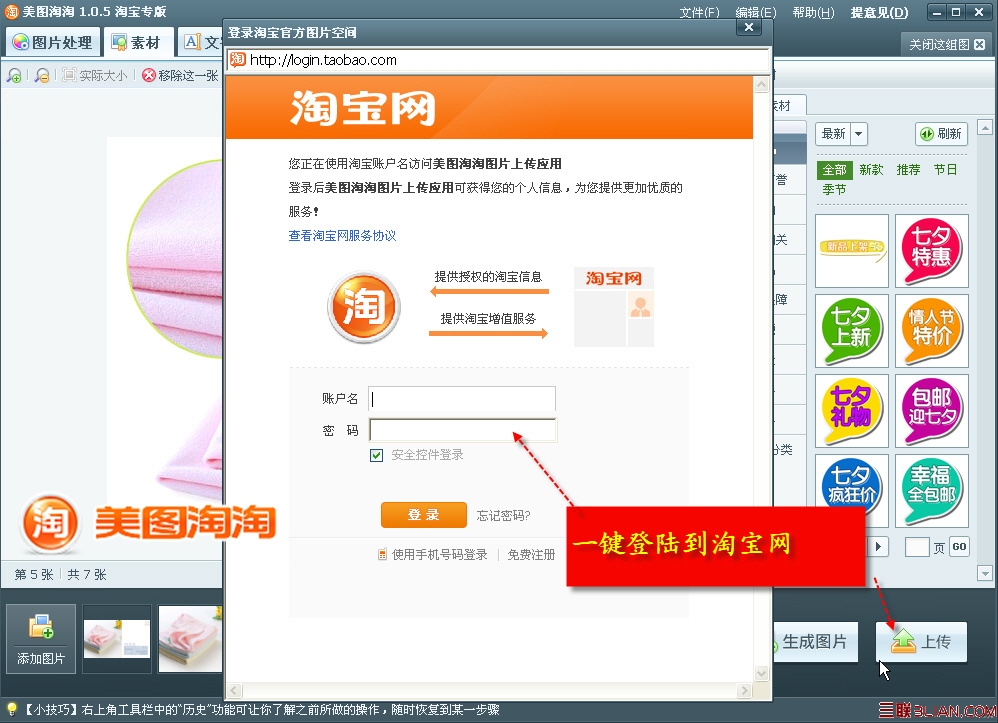Open the 文件(F) menu

[x=699, y=12]
